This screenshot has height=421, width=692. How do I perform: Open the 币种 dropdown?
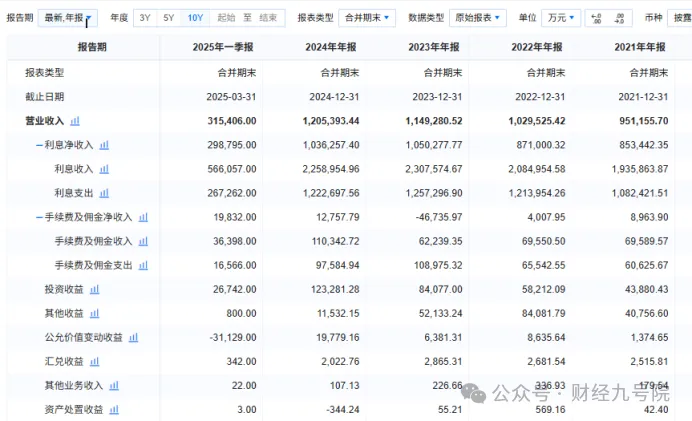[680, 18]
